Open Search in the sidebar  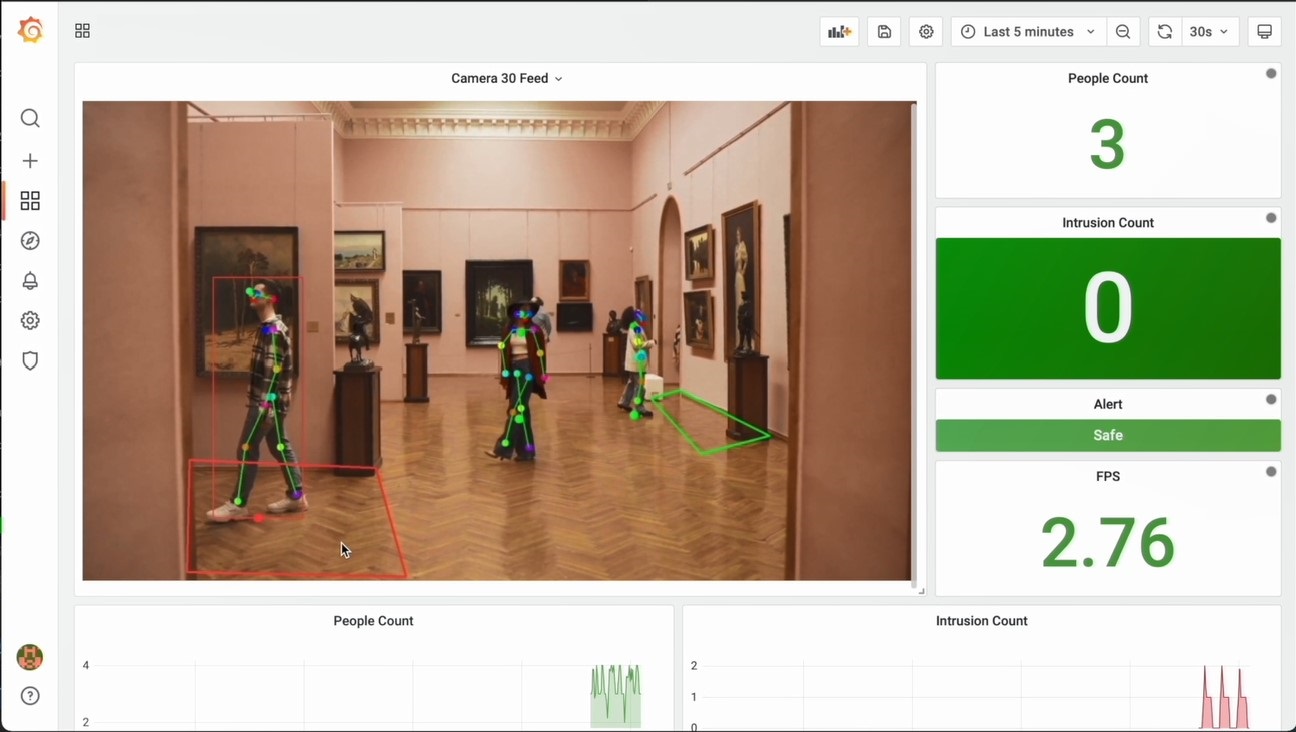[x=30, y=119]
